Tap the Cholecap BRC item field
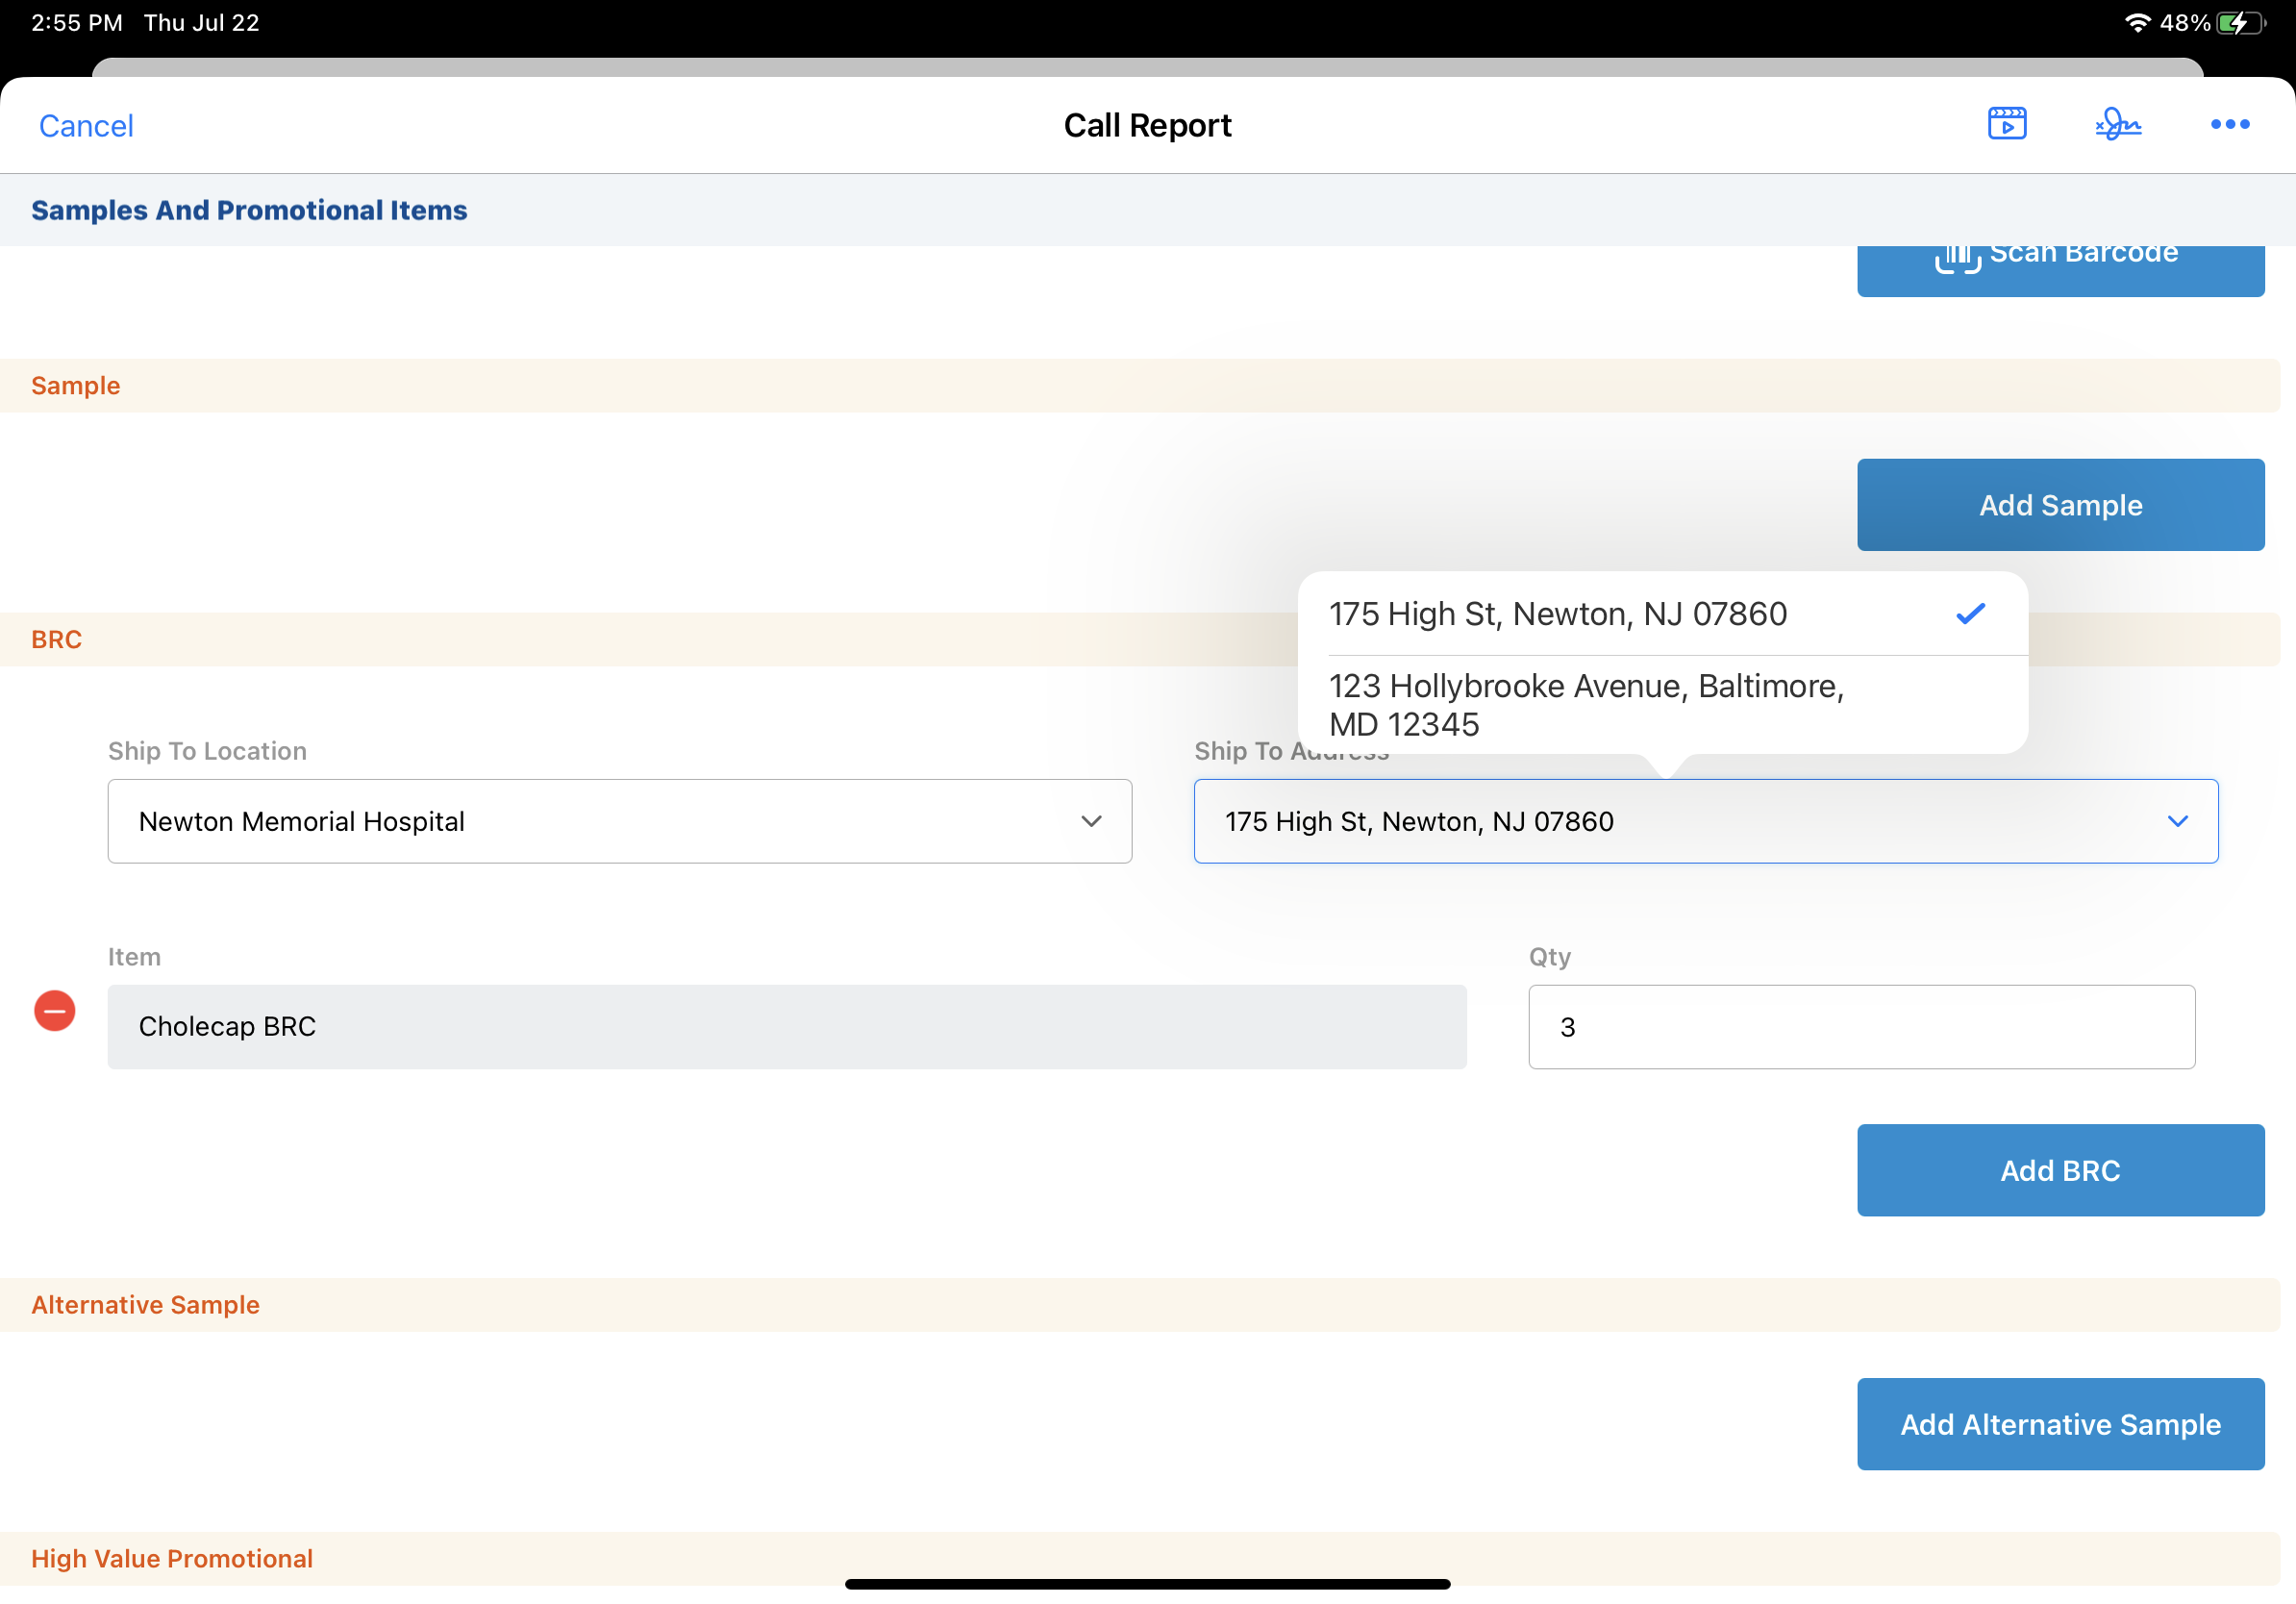 click(x=787, y=1027)
